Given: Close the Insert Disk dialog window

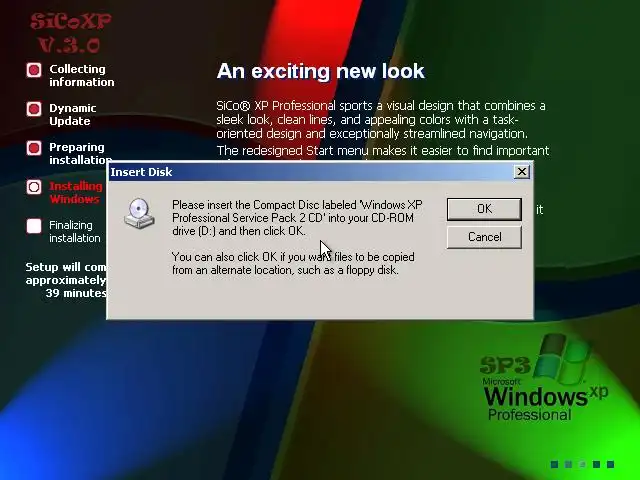Looking at the screenshot, I should click(x=522, y=172).
